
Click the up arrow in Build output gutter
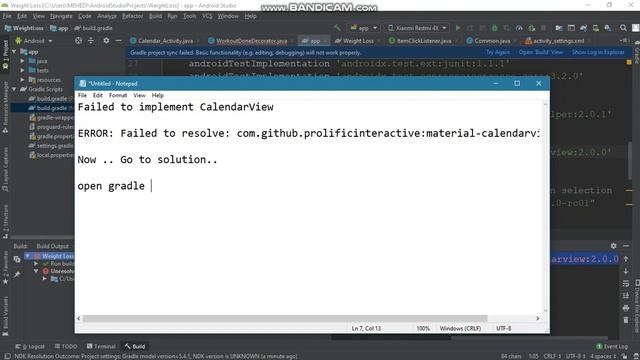626,259
